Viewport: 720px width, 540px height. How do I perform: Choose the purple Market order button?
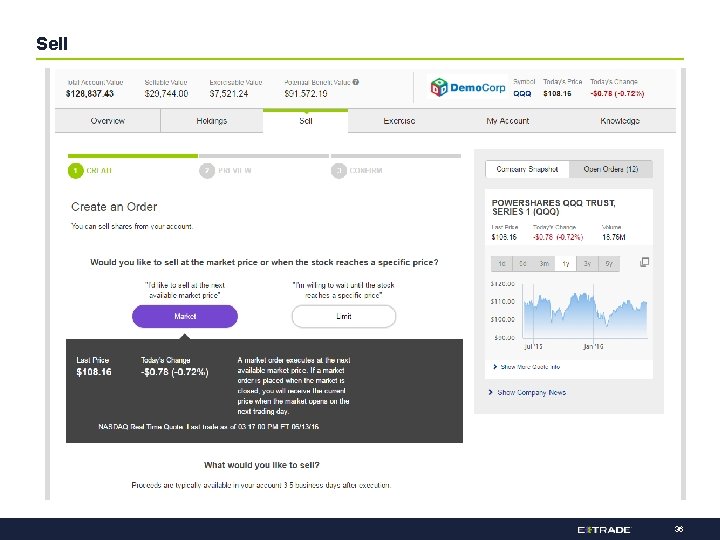(x=185, y=316)
